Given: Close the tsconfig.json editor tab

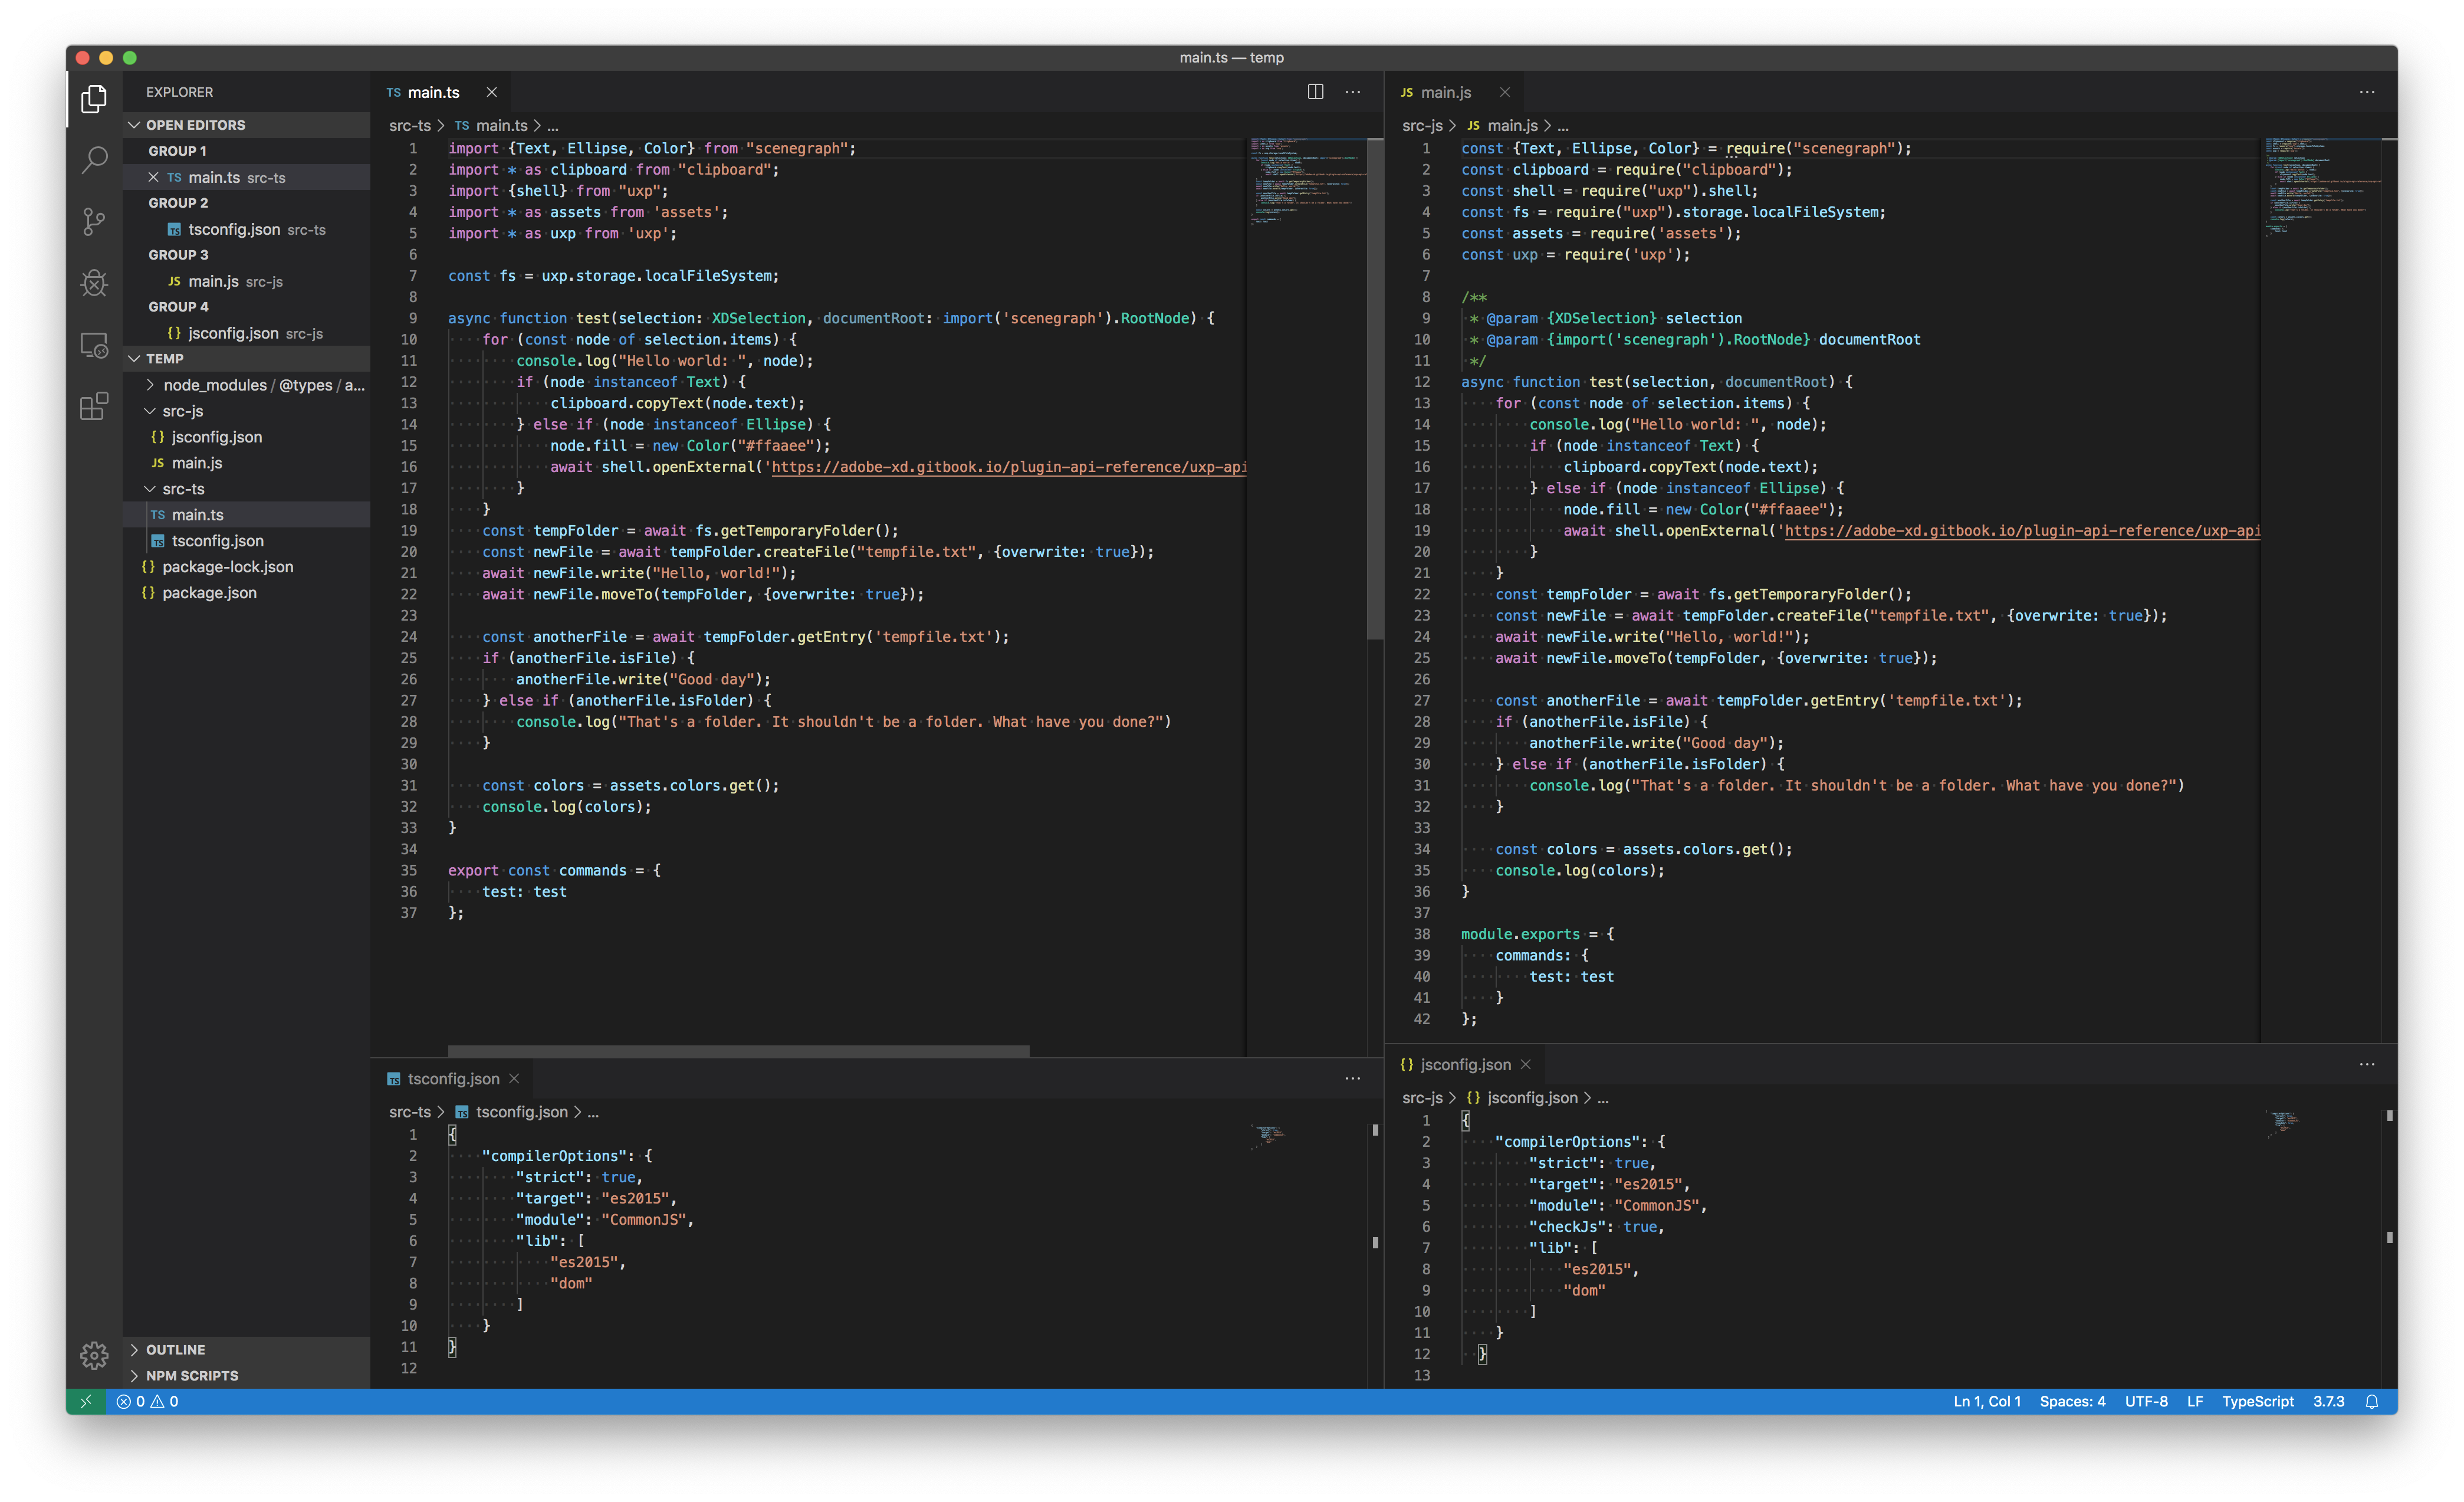Looking at the screenshot, I should pyautogui.click(x=514, y=1078).
